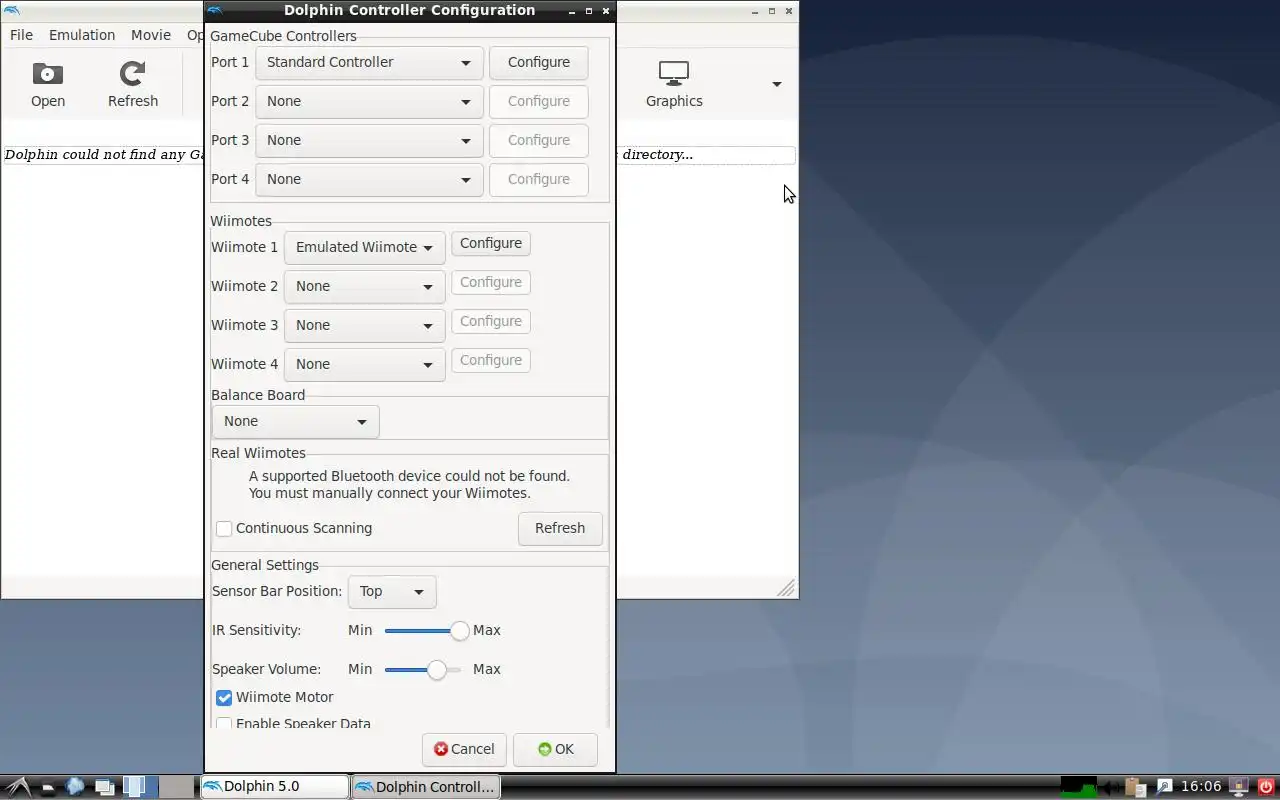Viewport: 1280px width, 800px height.
Task: Open the Emulation menu in Dolphin
Action: coord(82,35)
